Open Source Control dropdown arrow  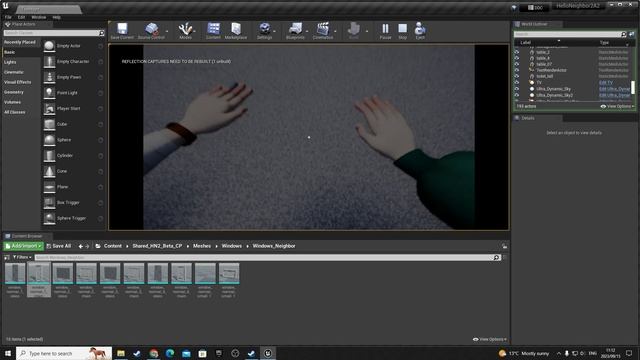[x=167, y=31]
